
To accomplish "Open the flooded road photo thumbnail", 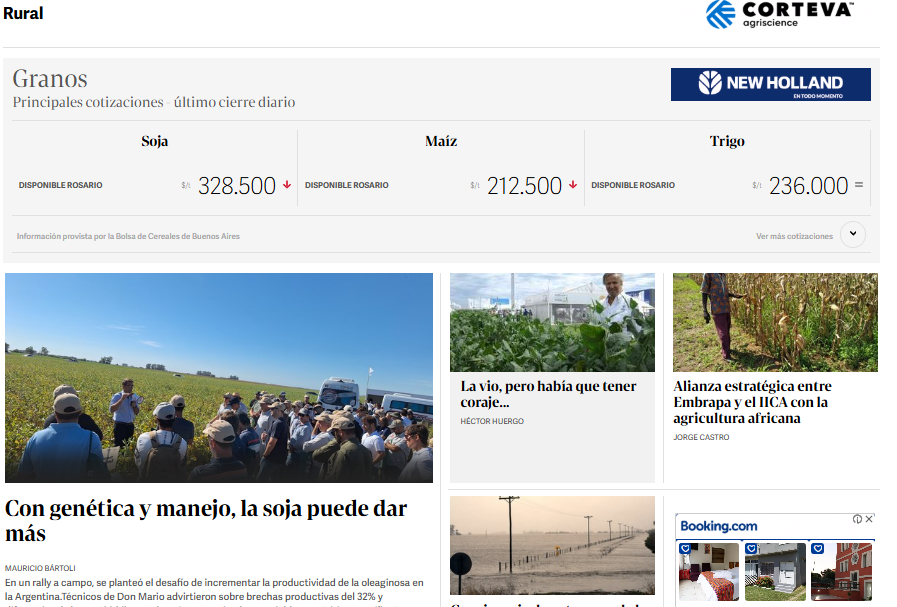I will coord(552,545).
